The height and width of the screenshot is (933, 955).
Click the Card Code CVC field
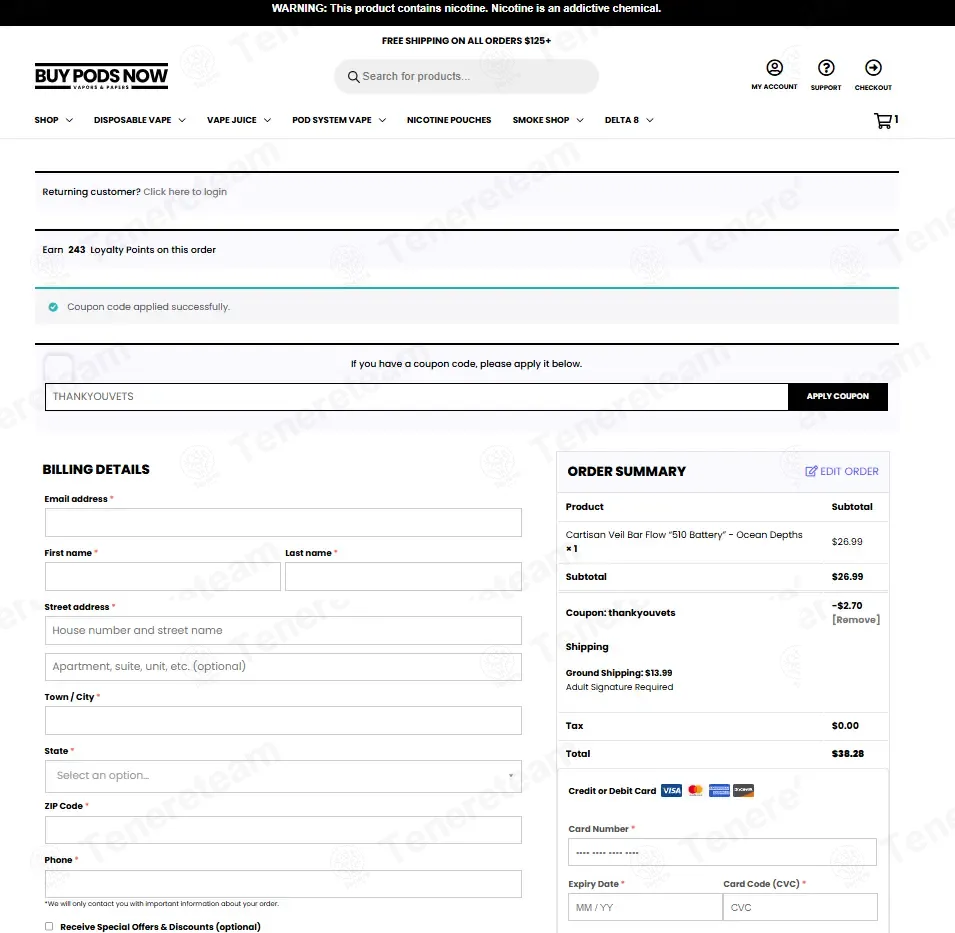coord(800,907)
